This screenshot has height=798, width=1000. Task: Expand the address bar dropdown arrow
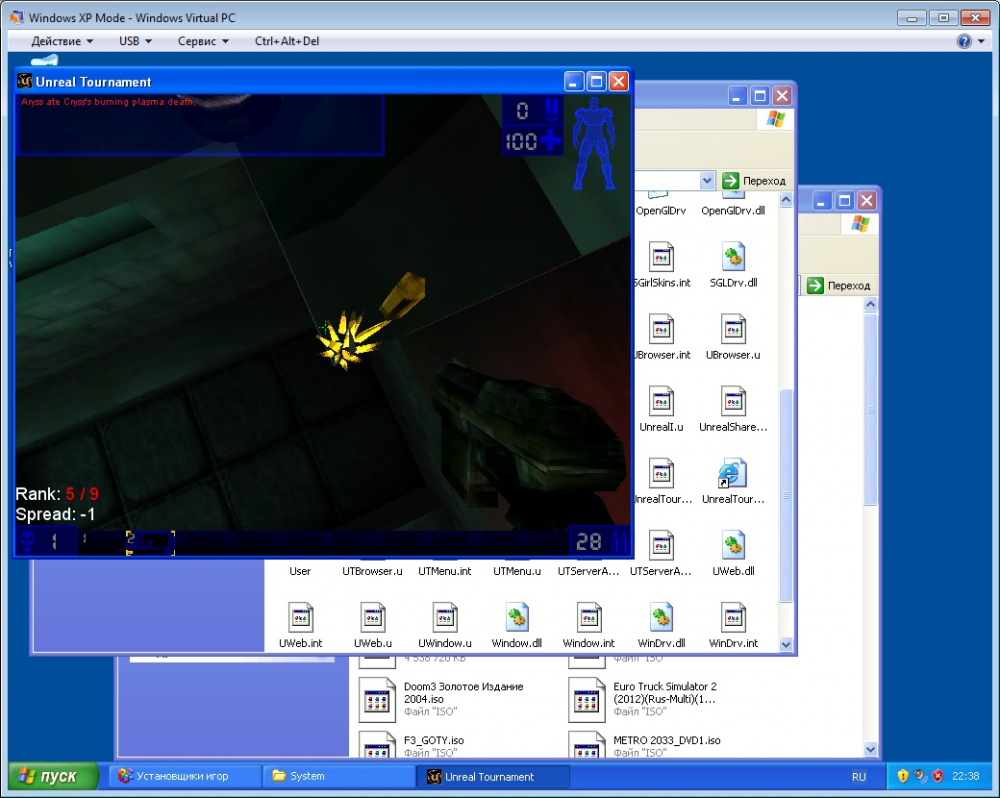[707, 180]
